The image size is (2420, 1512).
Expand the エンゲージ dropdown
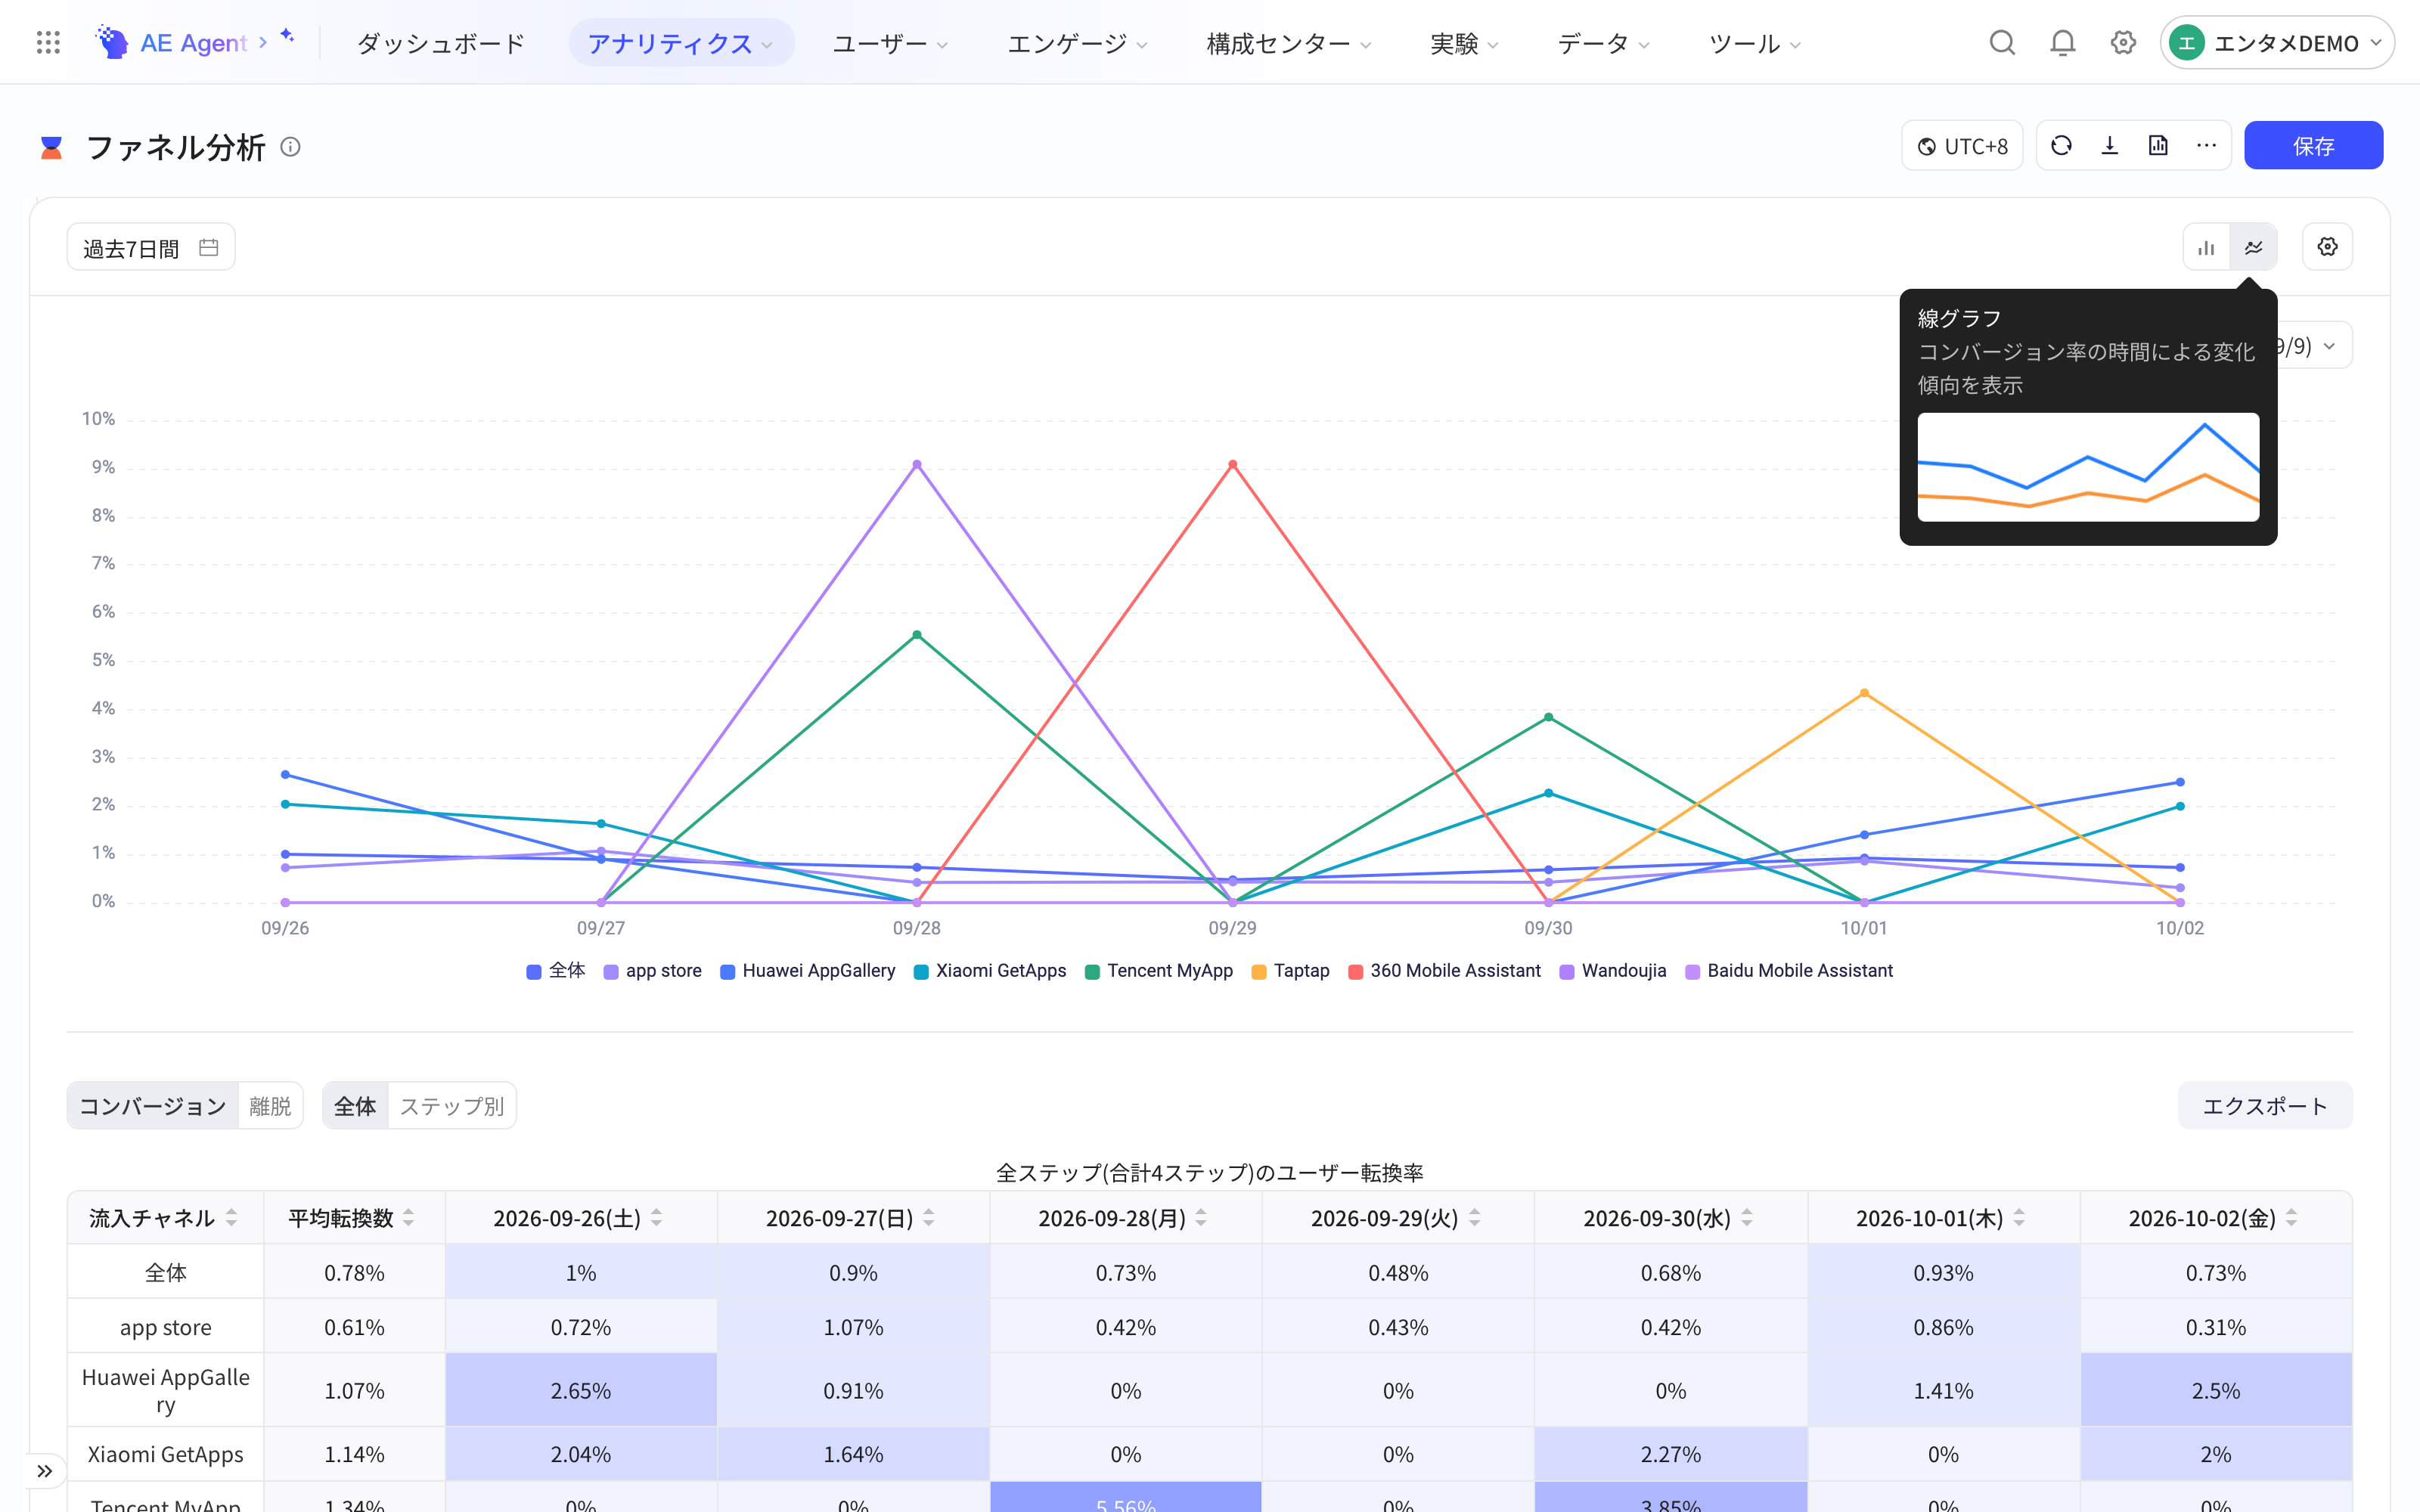[x=1077, y=43]
